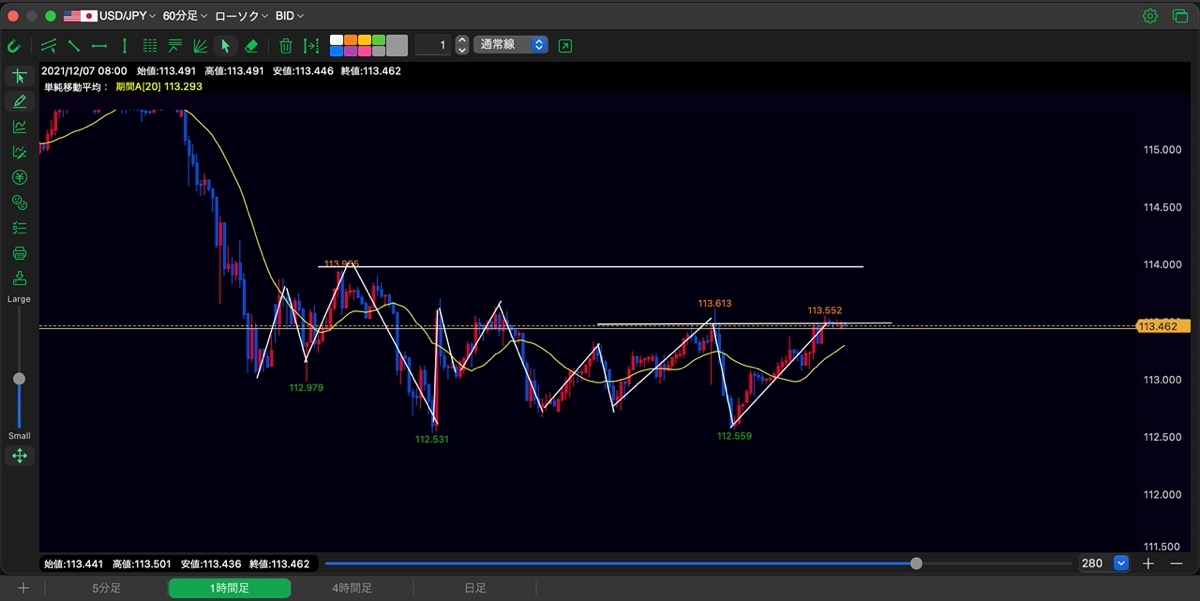Select the diagonal trend line tool
The height and width of the screenshot is (601, 1200).
tap(74, 45)
